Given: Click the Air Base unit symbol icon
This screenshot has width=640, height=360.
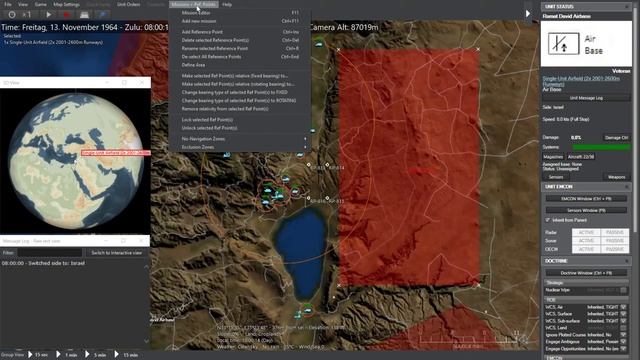Looking at the screenshot, I should (563, 44).
